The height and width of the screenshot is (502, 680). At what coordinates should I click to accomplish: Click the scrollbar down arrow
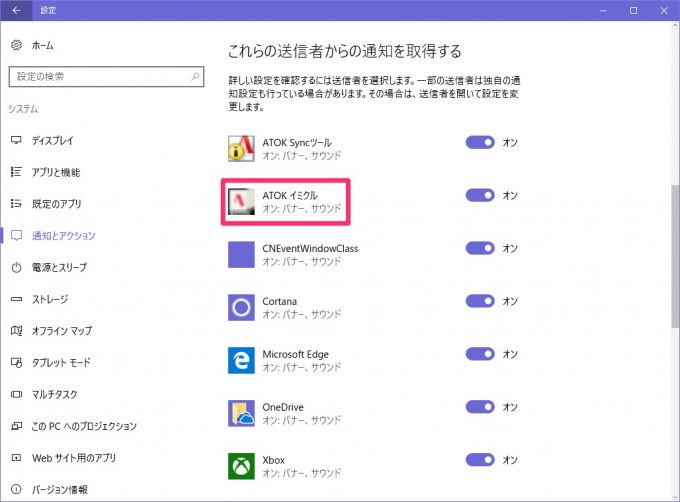tap(675, 498)
